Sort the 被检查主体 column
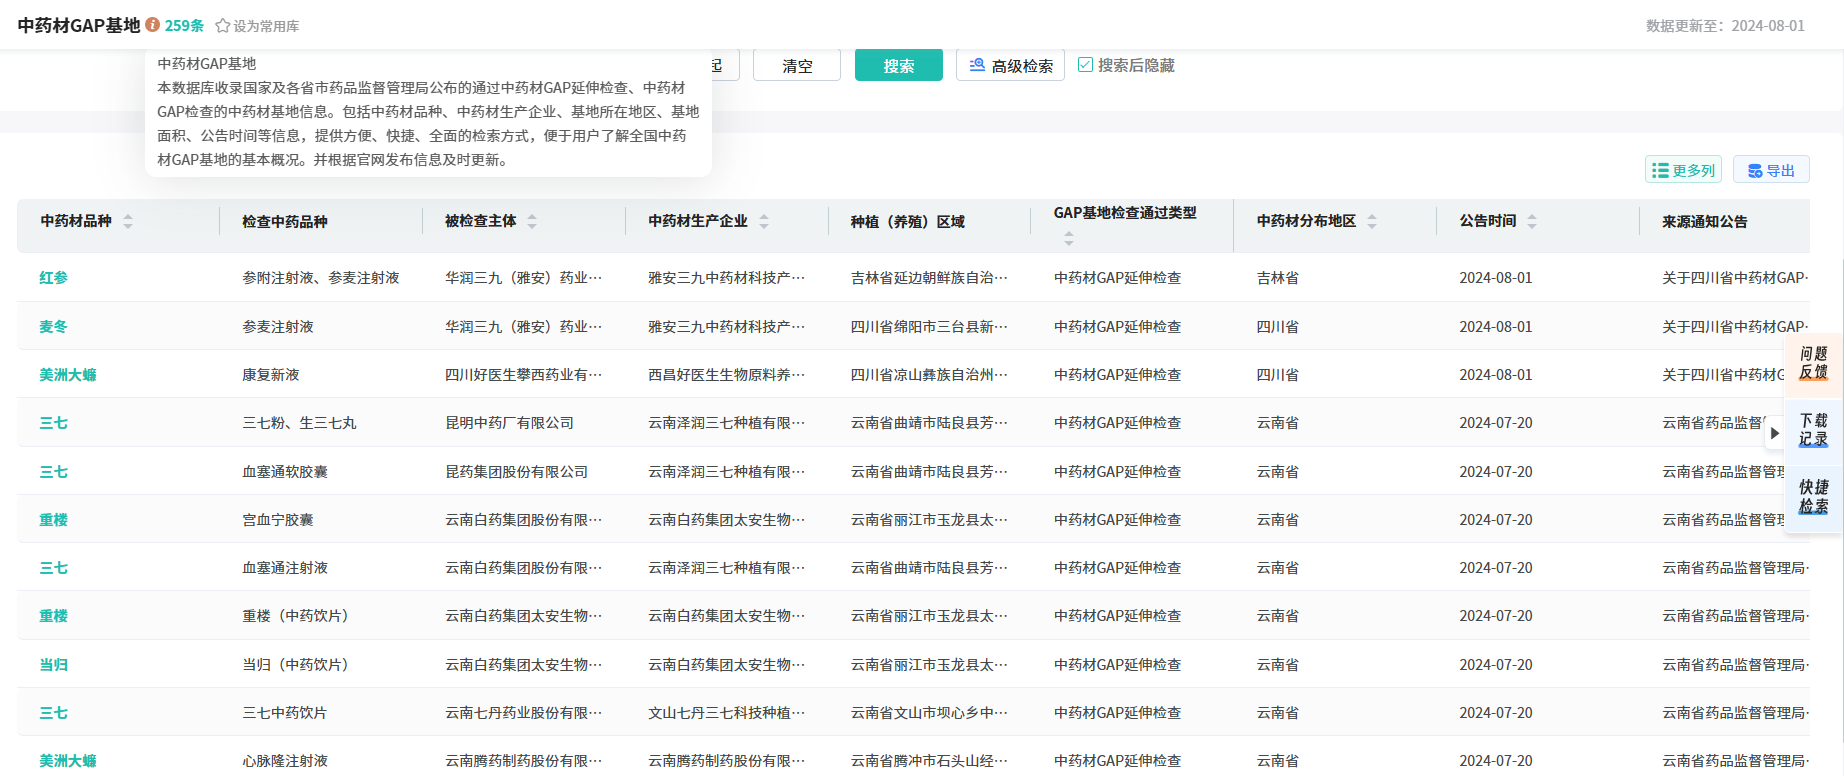 point(532,222)
